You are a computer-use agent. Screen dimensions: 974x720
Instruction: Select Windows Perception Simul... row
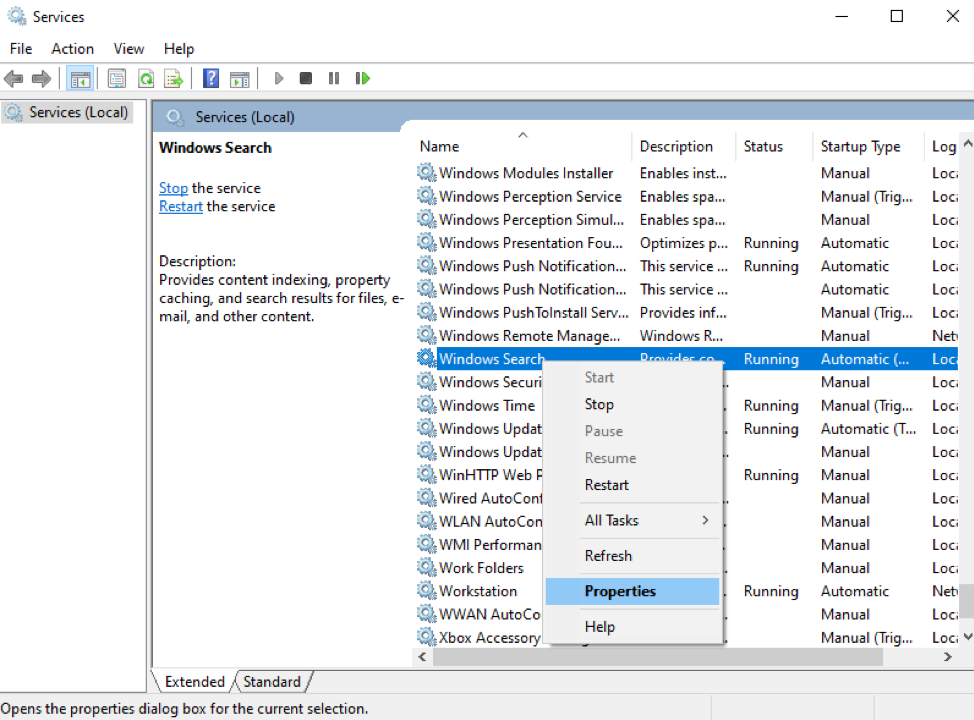686,219
